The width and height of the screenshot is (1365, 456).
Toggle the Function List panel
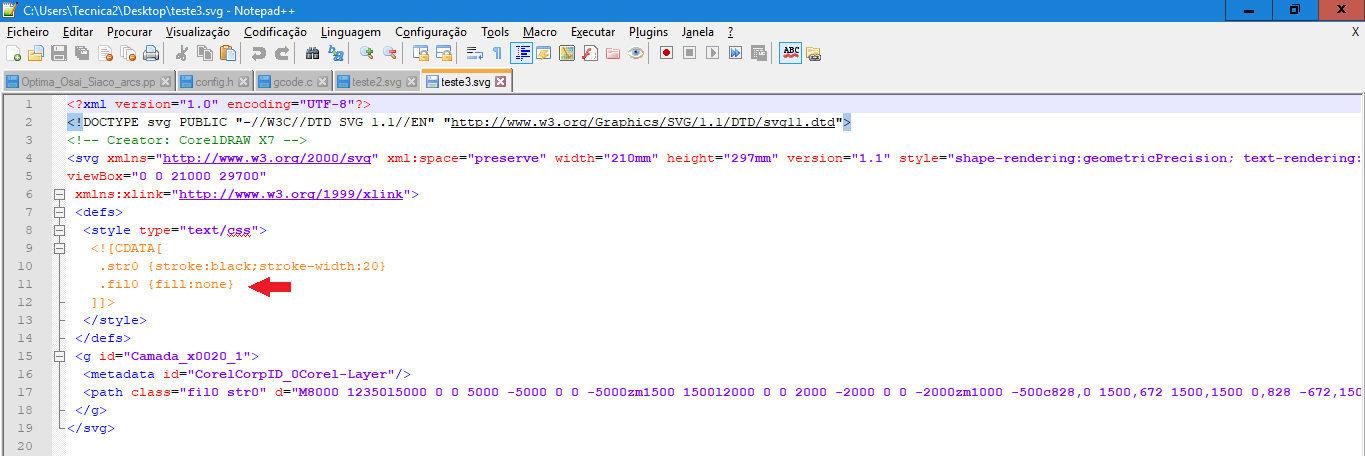pos(590,53)
